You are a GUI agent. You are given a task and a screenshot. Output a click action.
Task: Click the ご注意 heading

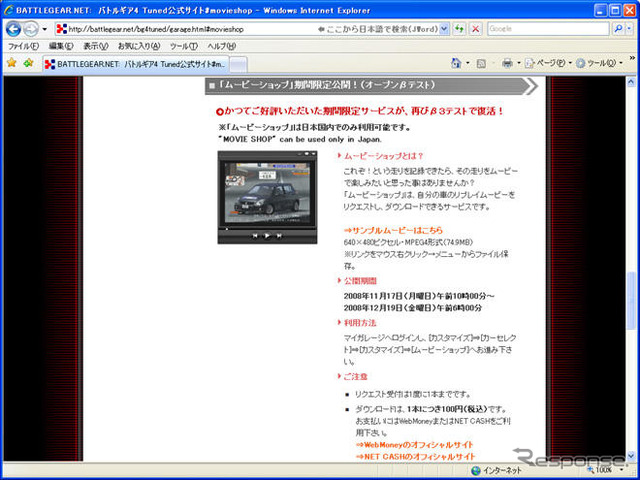click(x=355, y=376)
